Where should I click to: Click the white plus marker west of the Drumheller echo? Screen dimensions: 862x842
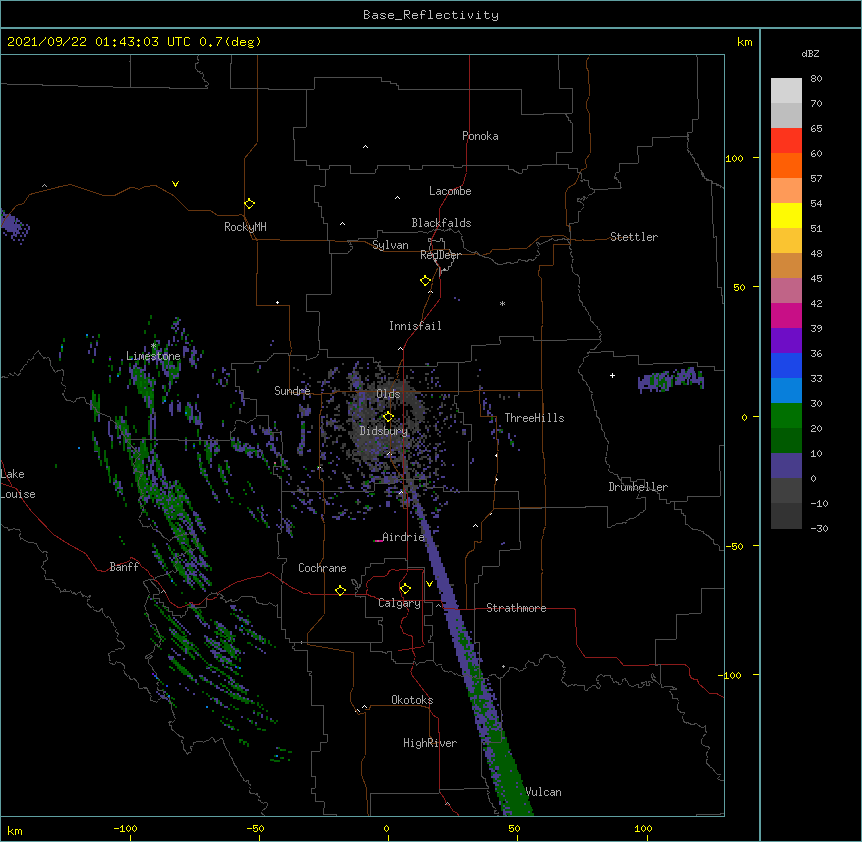tap(612, 375)
